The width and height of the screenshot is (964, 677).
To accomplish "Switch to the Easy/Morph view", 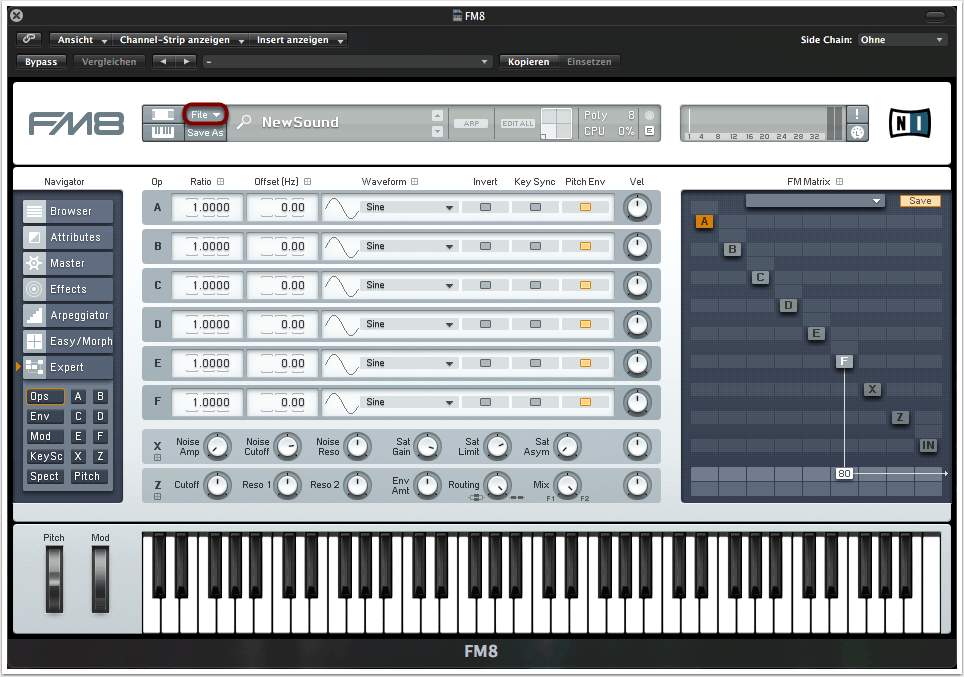I will [x=68, y=341].
